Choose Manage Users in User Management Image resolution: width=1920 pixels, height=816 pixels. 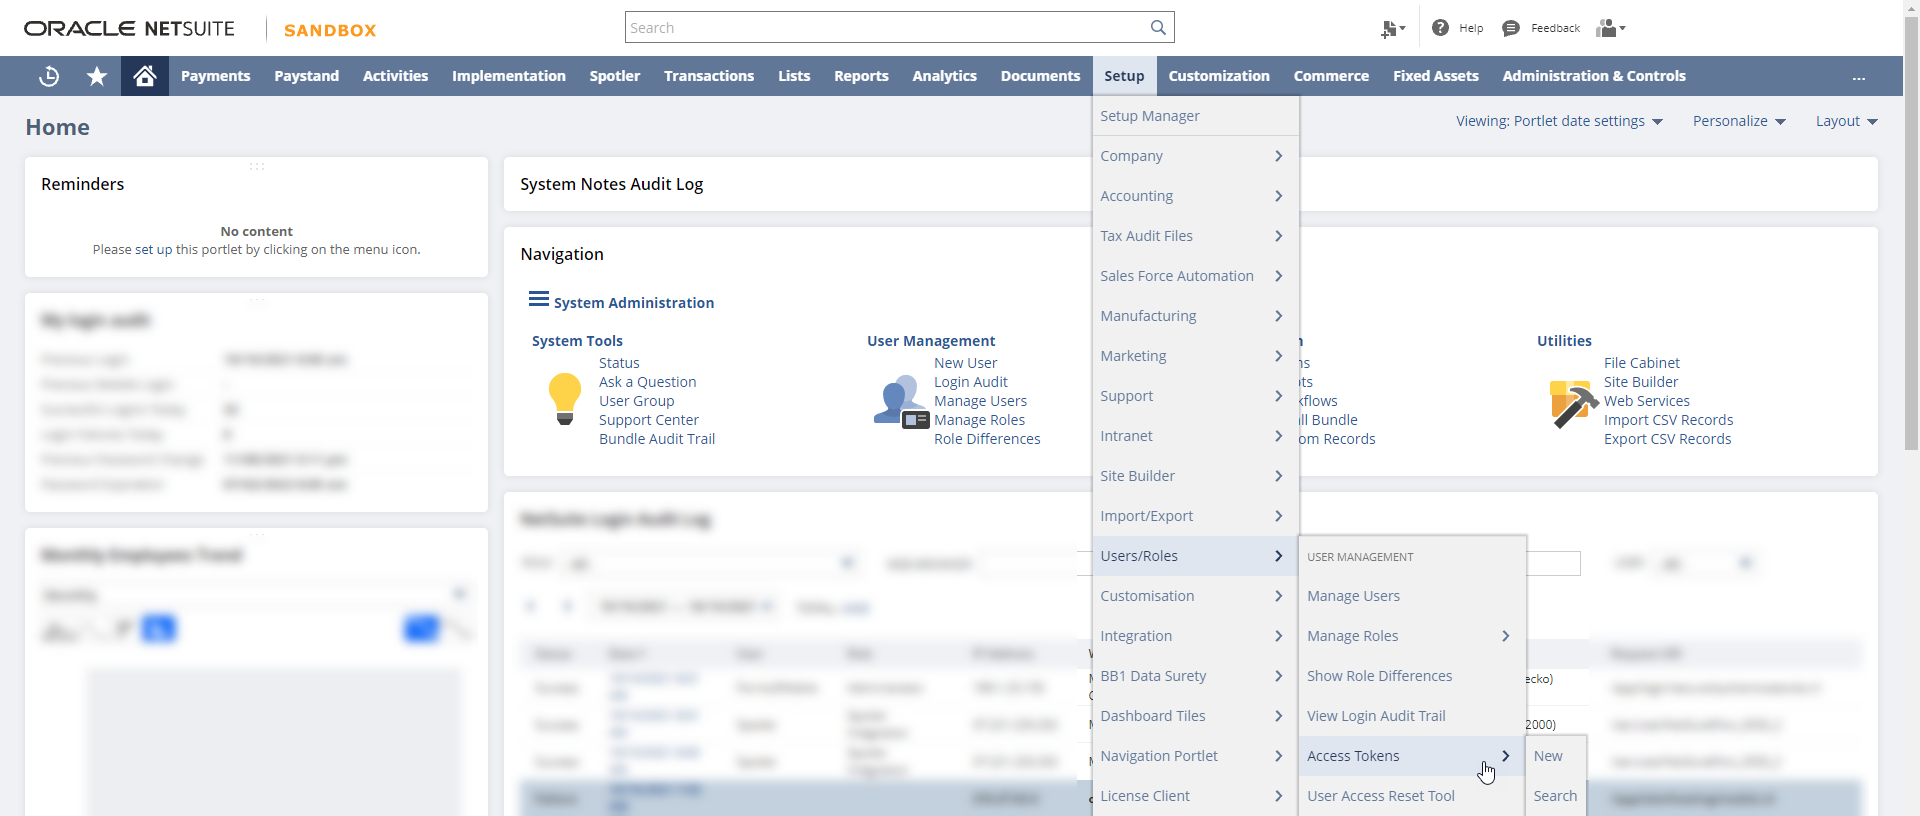[1412, 596]
